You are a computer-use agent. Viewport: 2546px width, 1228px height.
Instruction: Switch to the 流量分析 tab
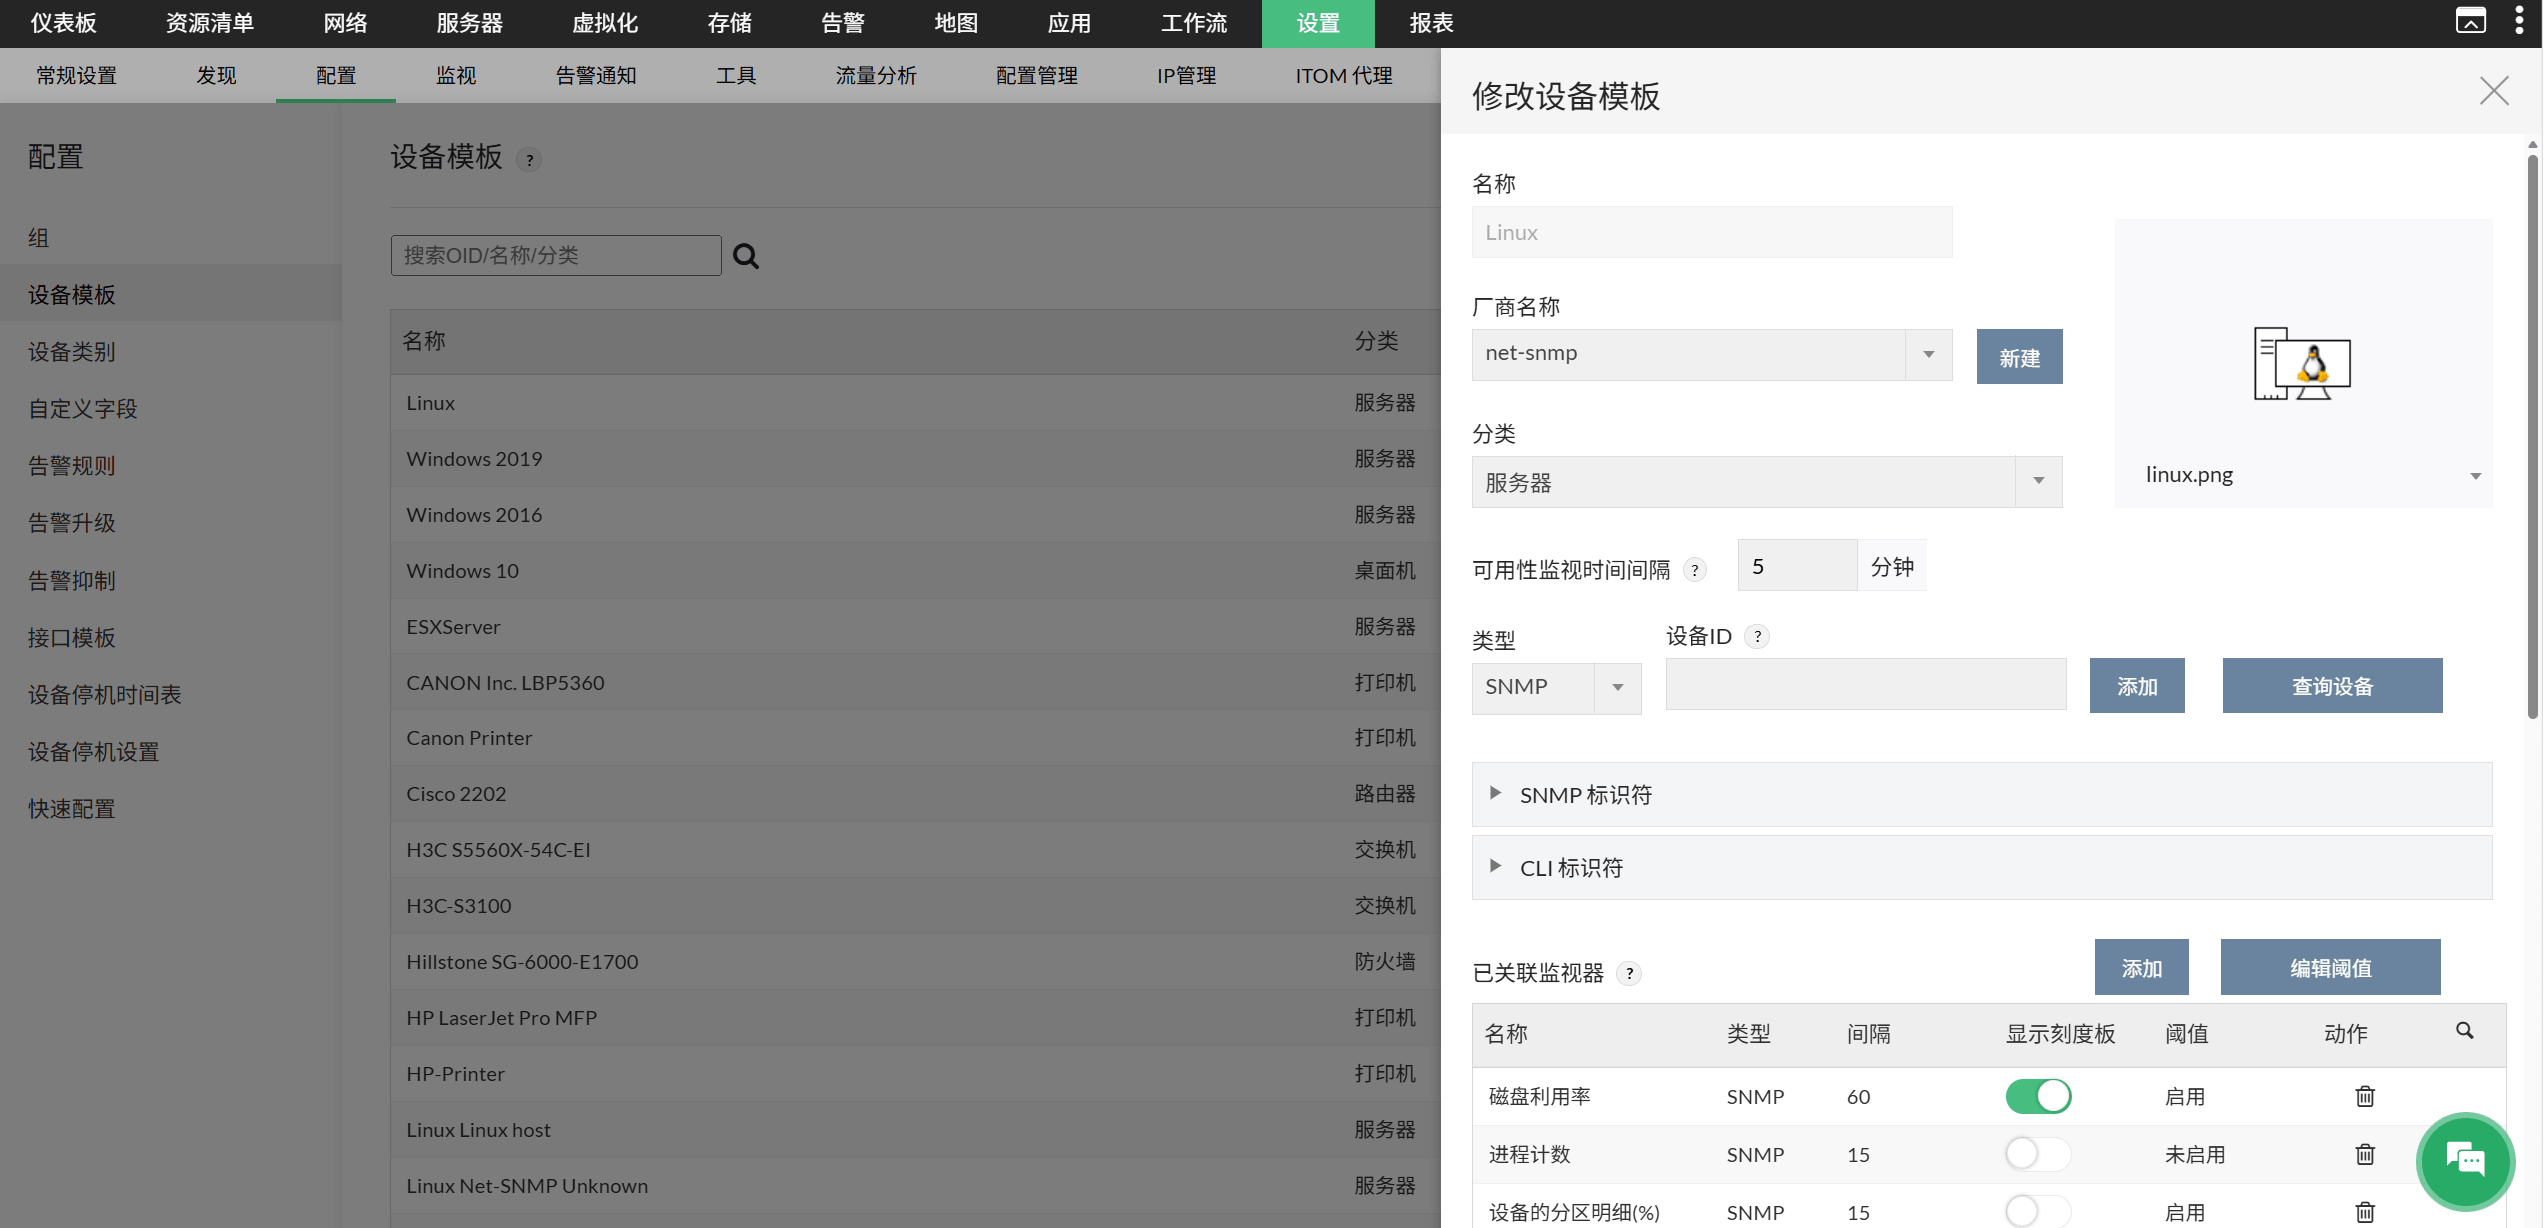pos(876,75)
